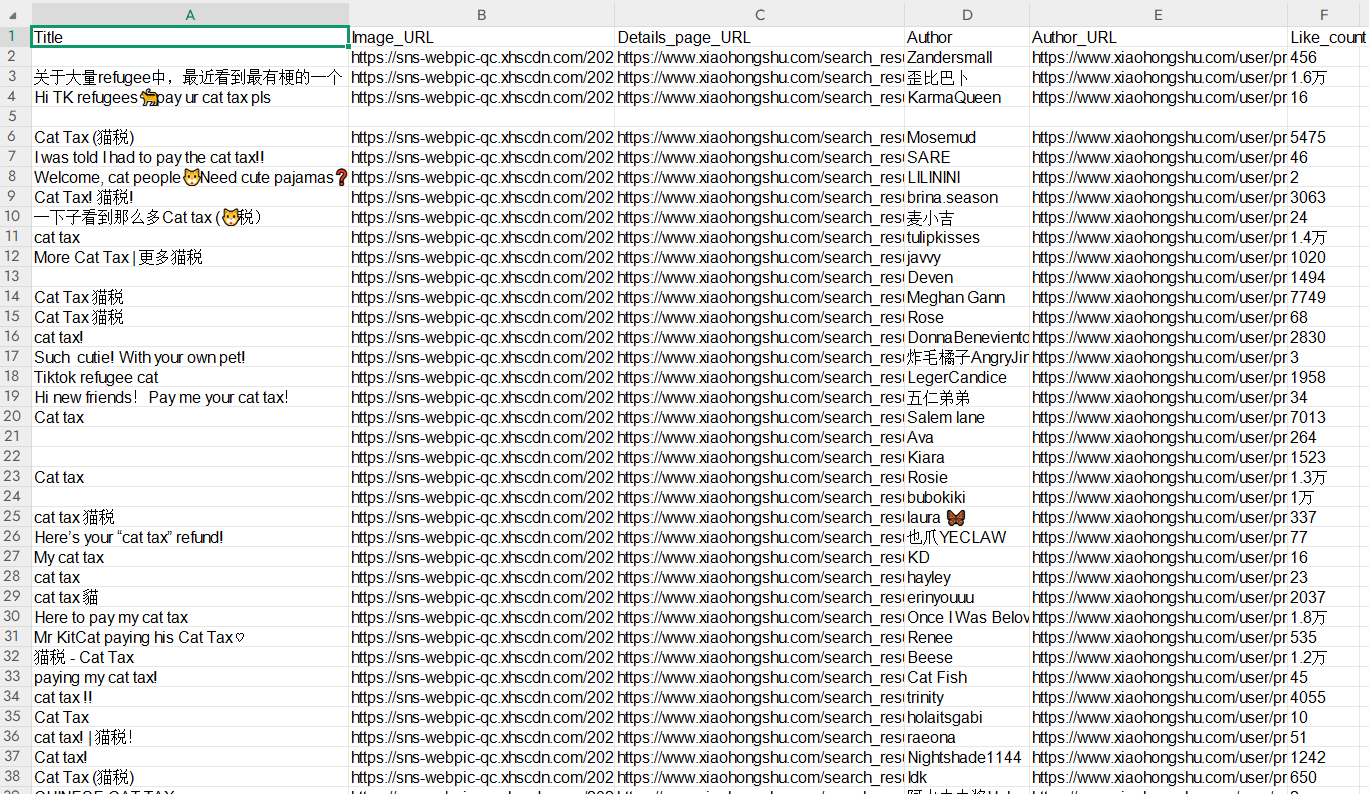Select author cell 'brina.season'

click(x=967, y=197)
